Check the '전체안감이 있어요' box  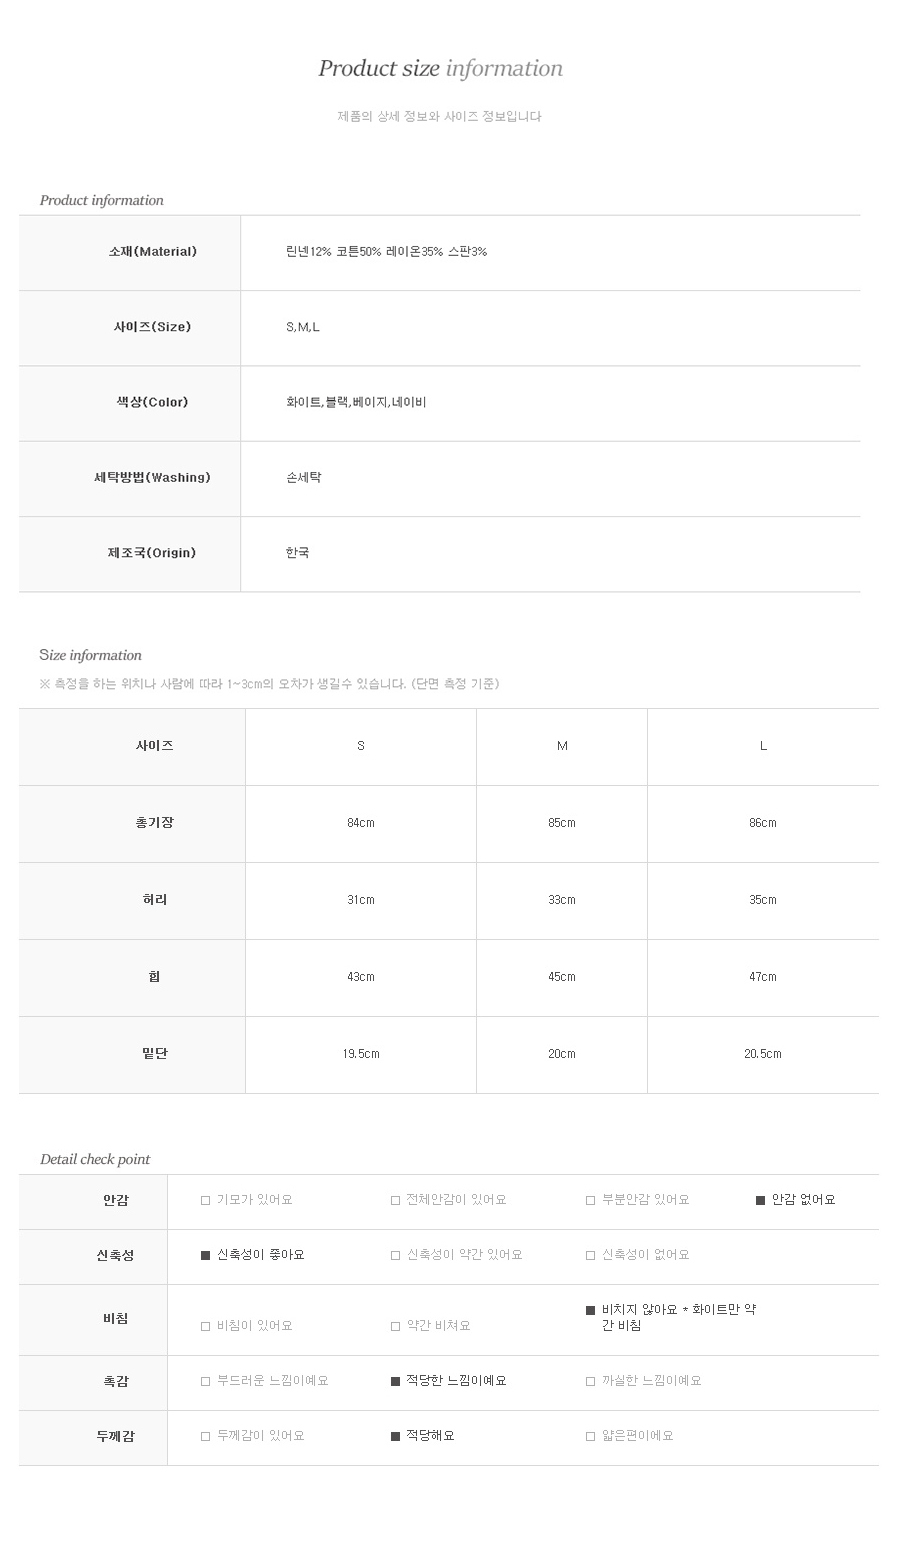[395, 1200]
